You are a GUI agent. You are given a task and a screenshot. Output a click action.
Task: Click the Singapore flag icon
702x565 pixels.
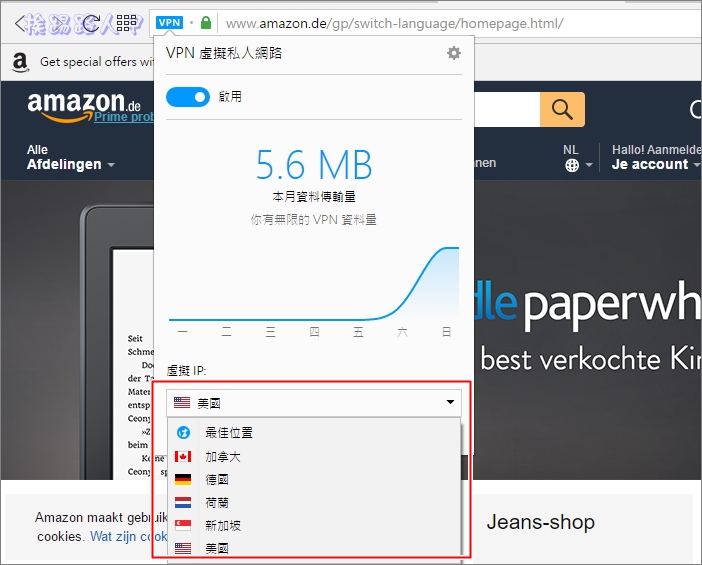tap(183, 525)
